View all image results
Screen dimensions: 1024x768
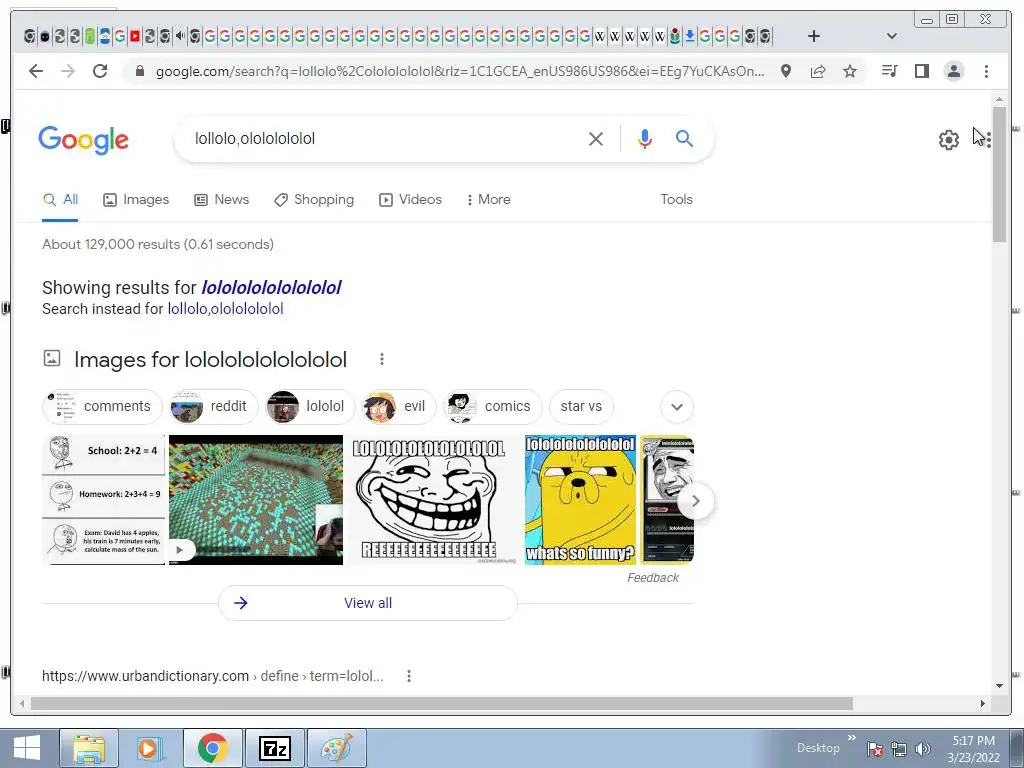pyautogui.click(x=368, y=603)
